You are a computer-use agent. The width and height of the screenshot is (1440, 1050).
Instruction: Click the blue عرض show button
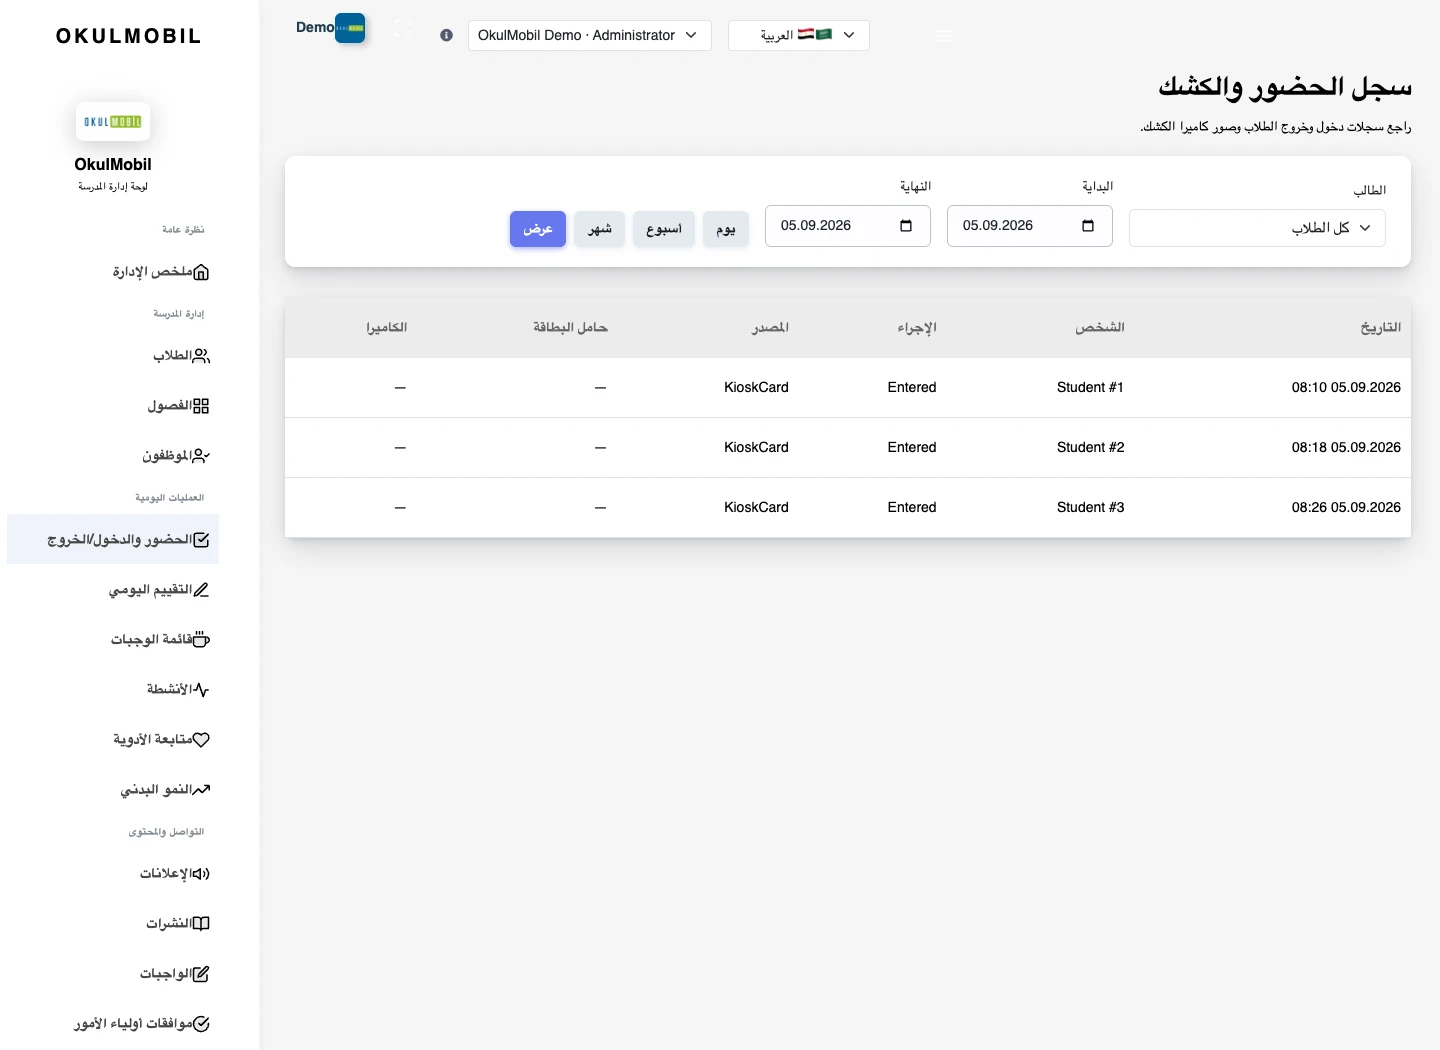(x=538, y=229)
